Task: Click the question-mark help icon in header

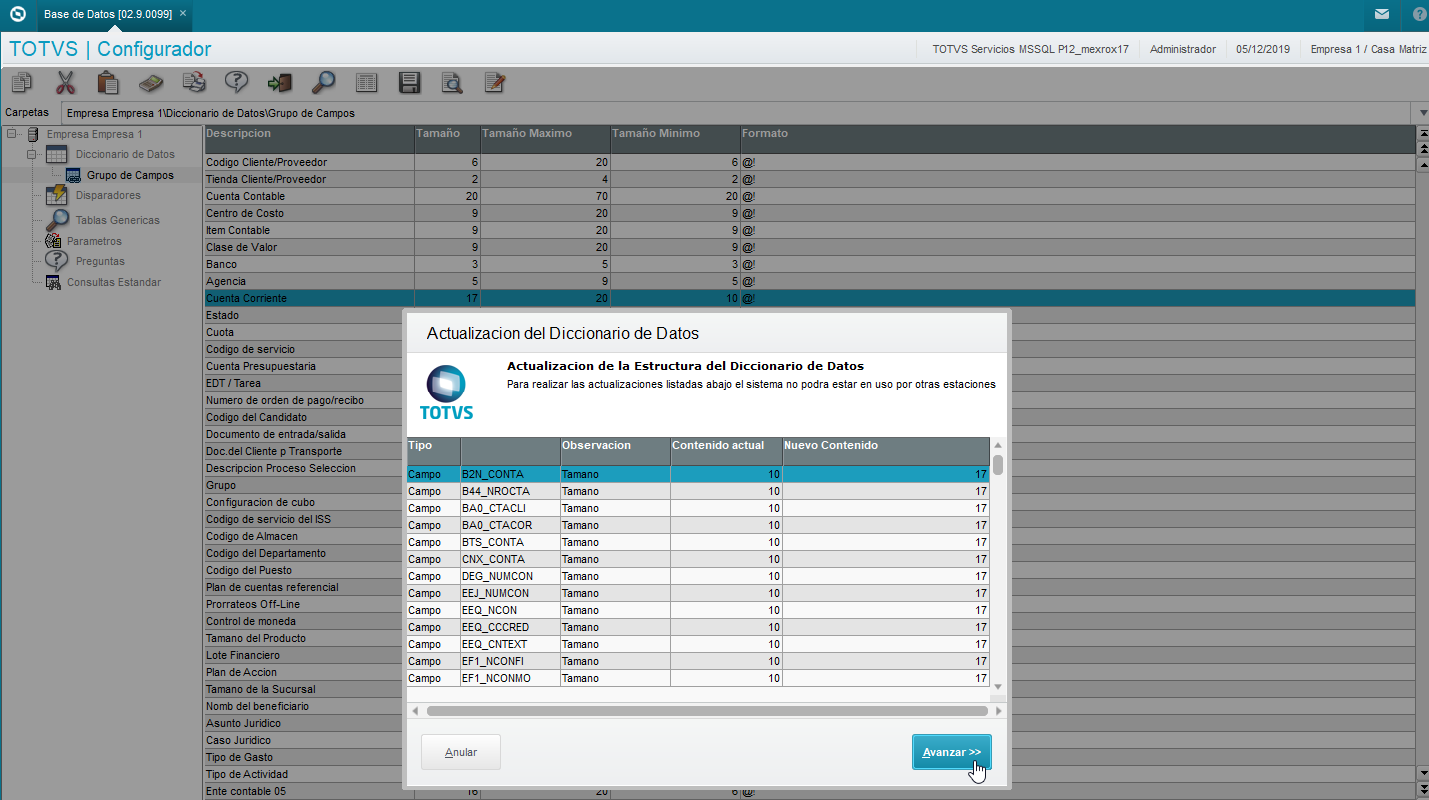Action: (1419, 15)
